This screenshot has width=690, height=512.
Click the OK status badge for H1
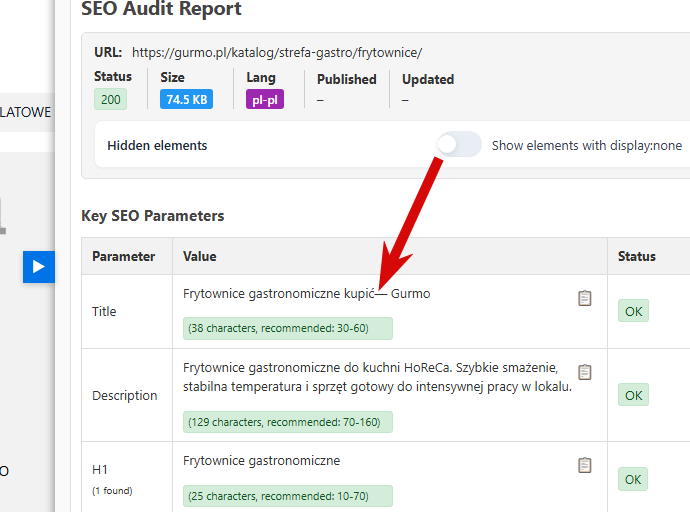tap(633, 479)
